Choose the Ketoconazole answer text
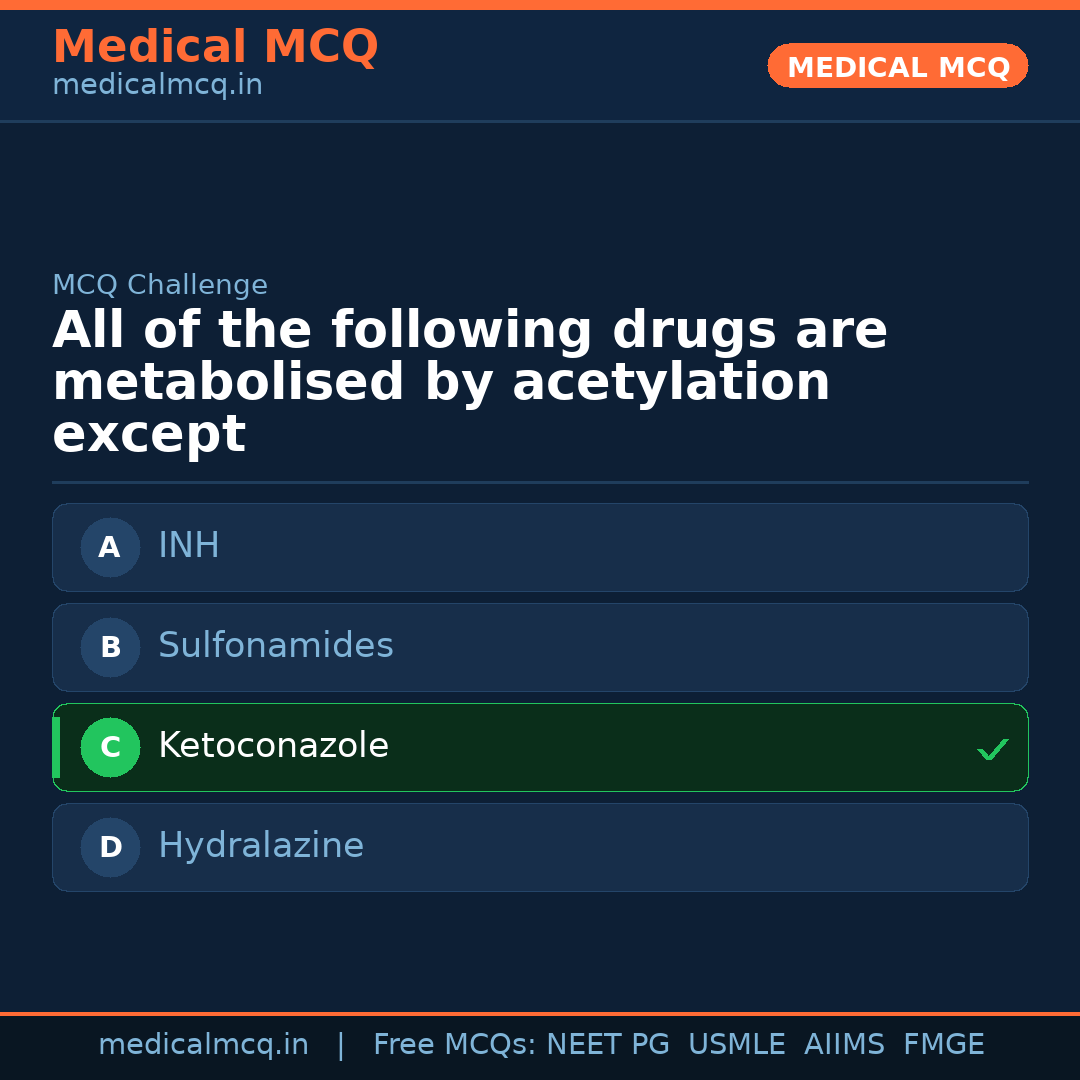The width and height of the screenshot is (1080, 1080). click(273, 746)
